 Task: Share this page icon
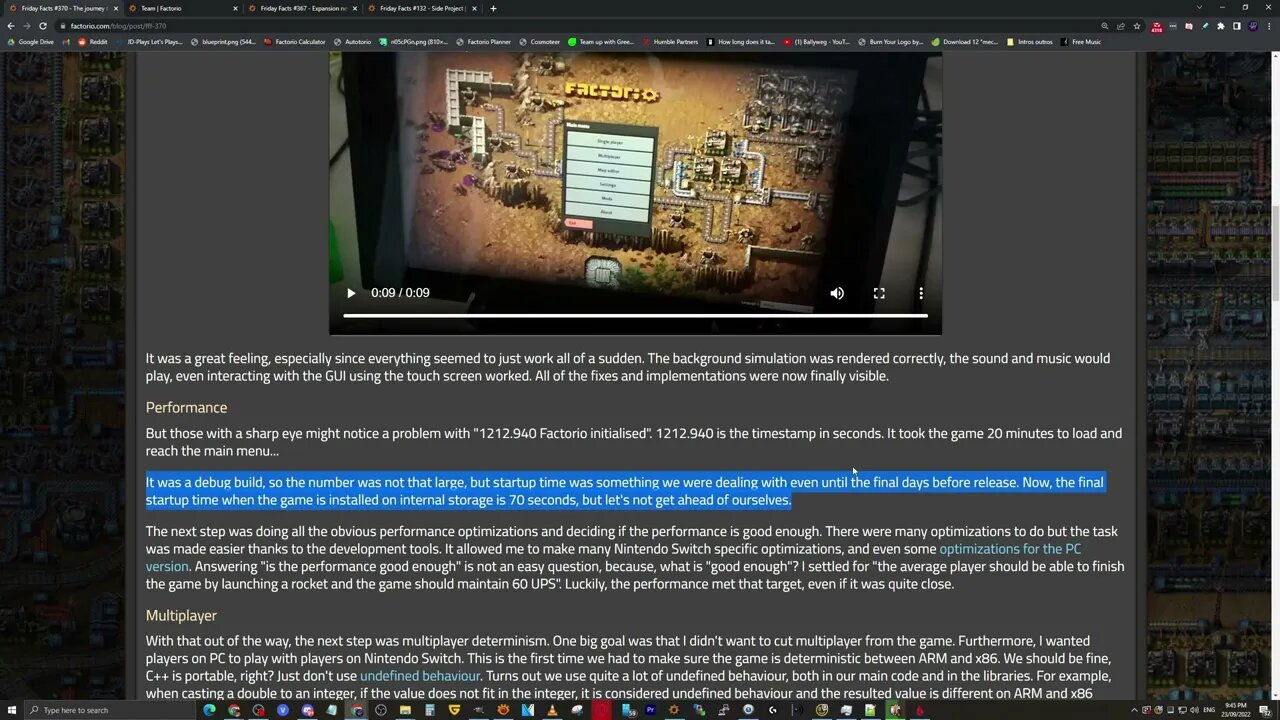pyautogui.click(x=1121, y=25)
